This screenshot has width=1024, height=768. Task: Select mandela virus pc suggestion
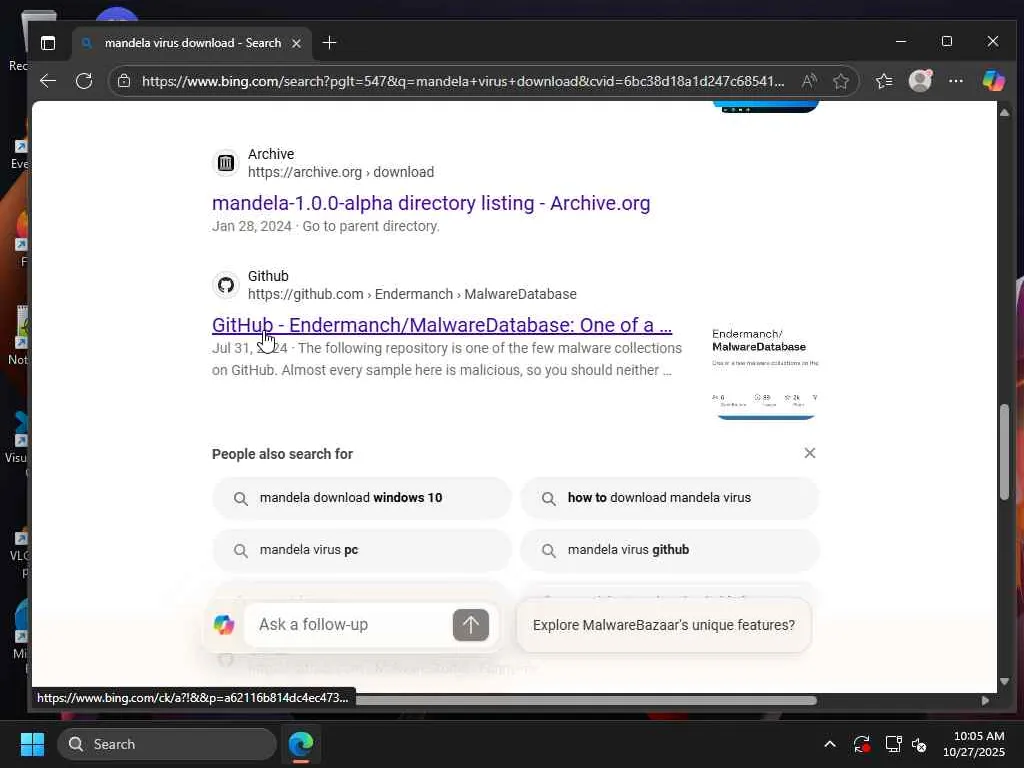(x=362, y=551)
